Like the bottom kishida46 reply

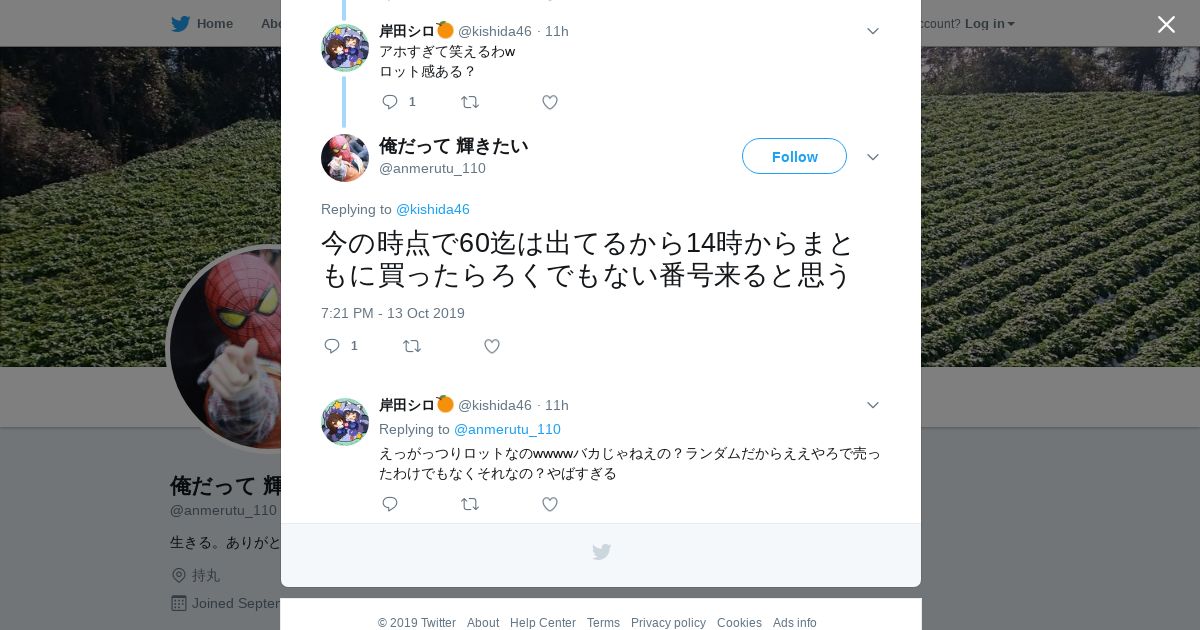(550, 504)
